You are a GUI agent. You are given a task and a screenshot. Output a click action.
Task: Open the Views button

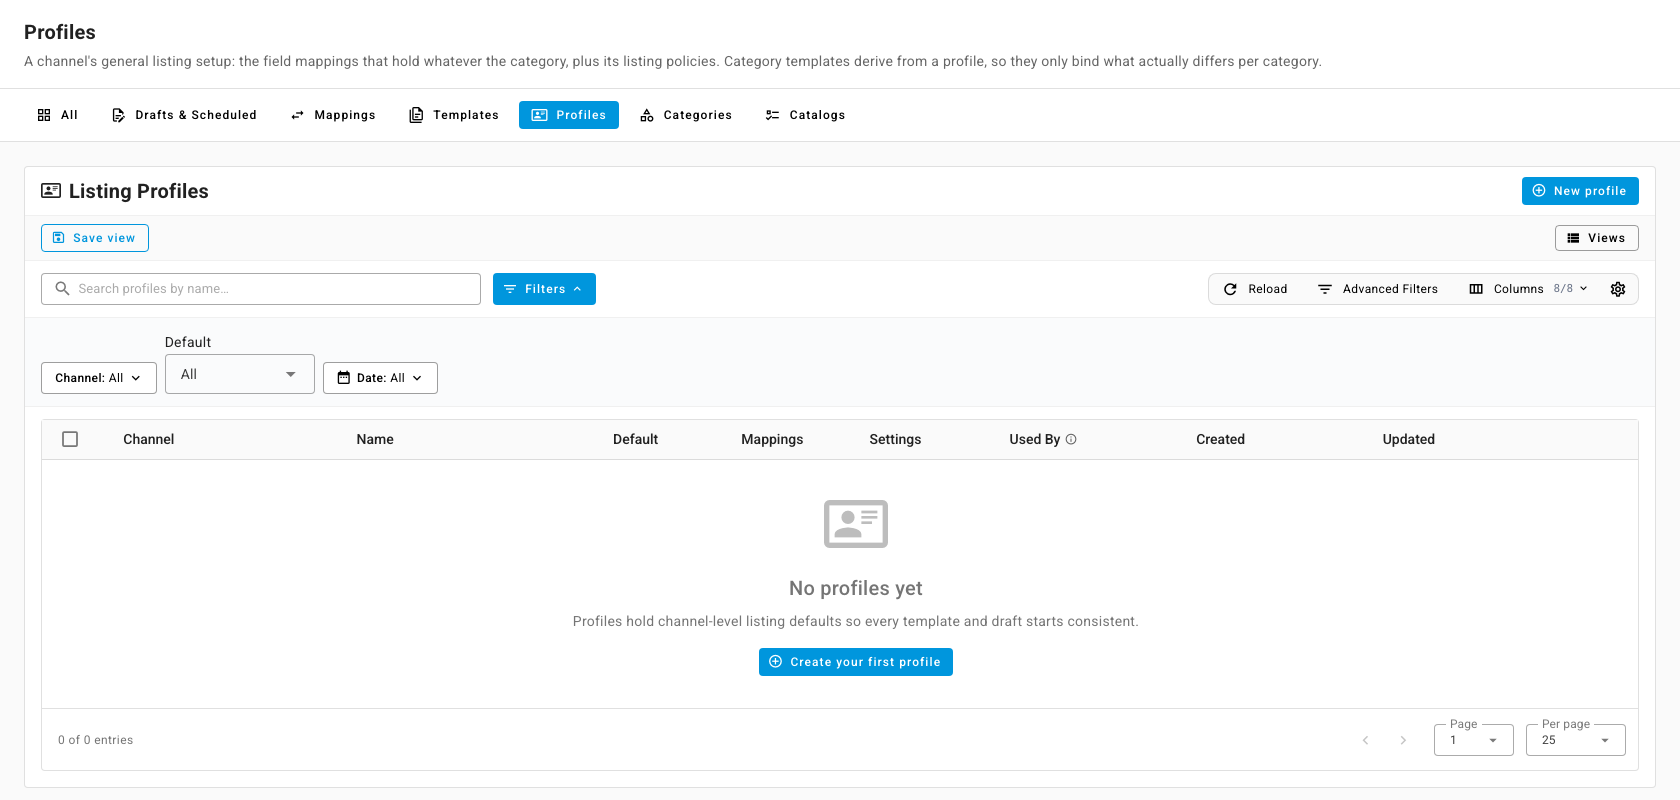click(1597, 238)
